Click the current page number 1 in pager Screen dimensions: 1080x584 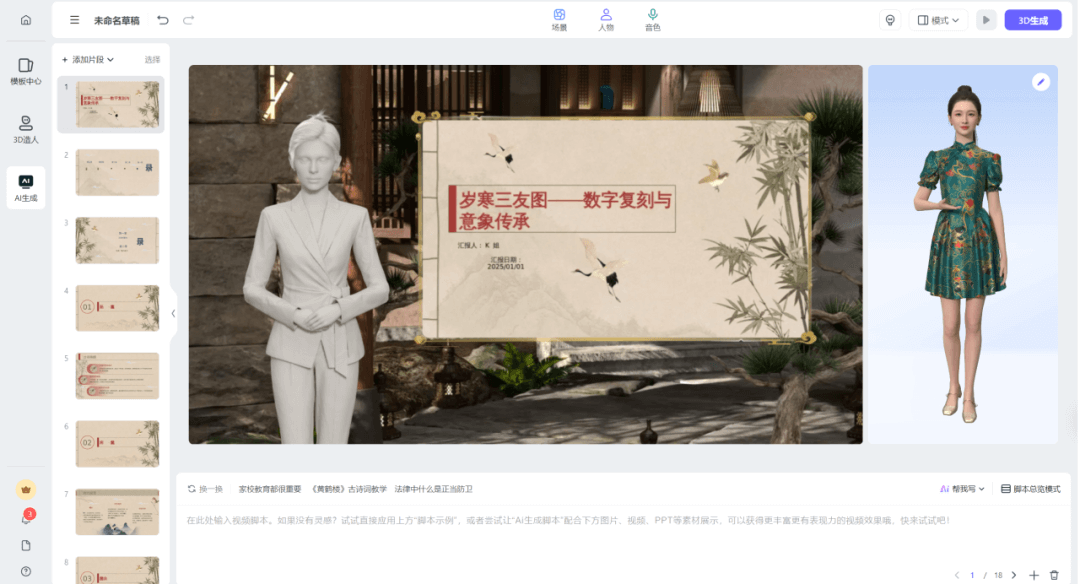click(972, 575)
